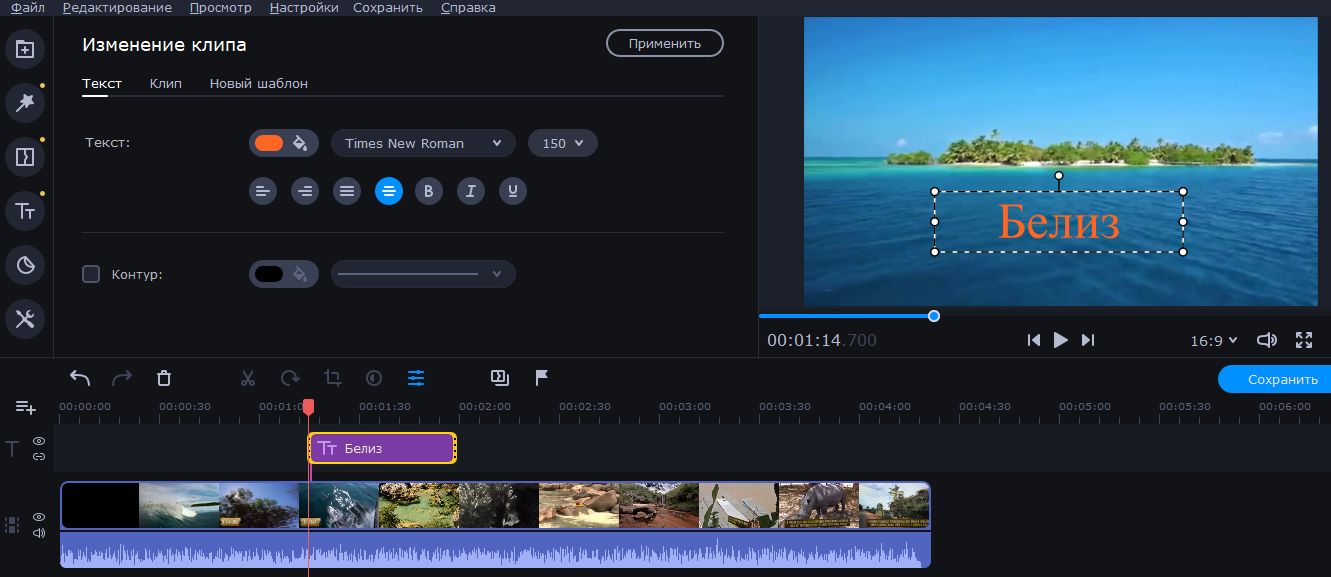Open the Transitions panel in sidebar
The image size is (1331, 577).
(x=25, y=156)
